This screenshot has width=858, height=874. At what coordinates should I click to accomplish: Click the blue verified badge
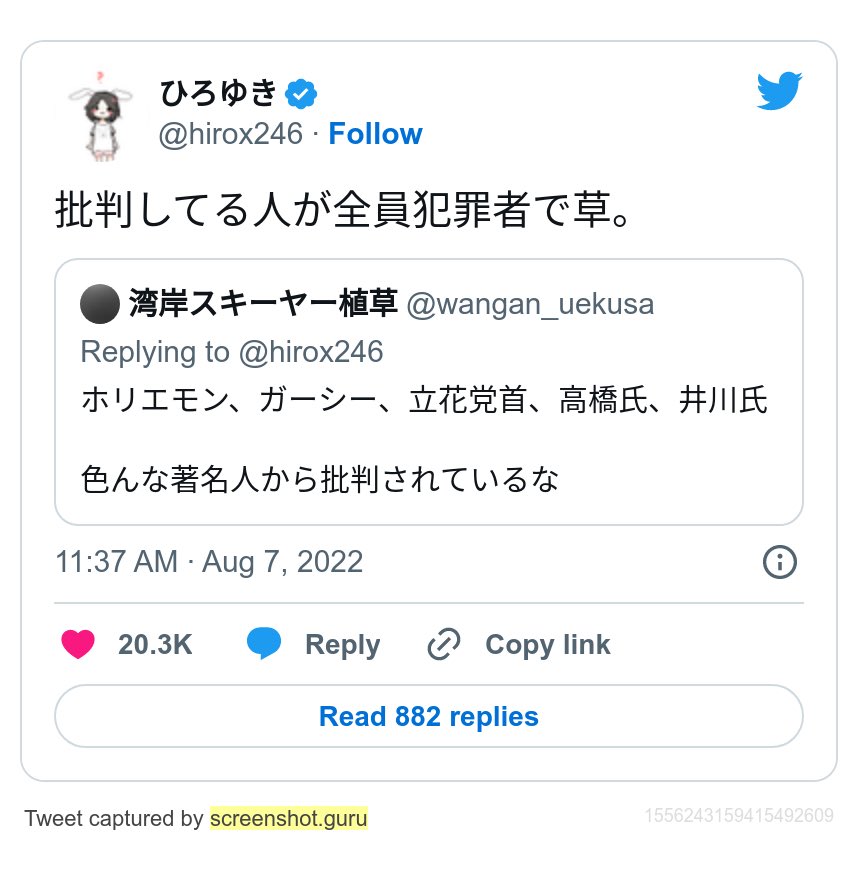coord(301,94)
